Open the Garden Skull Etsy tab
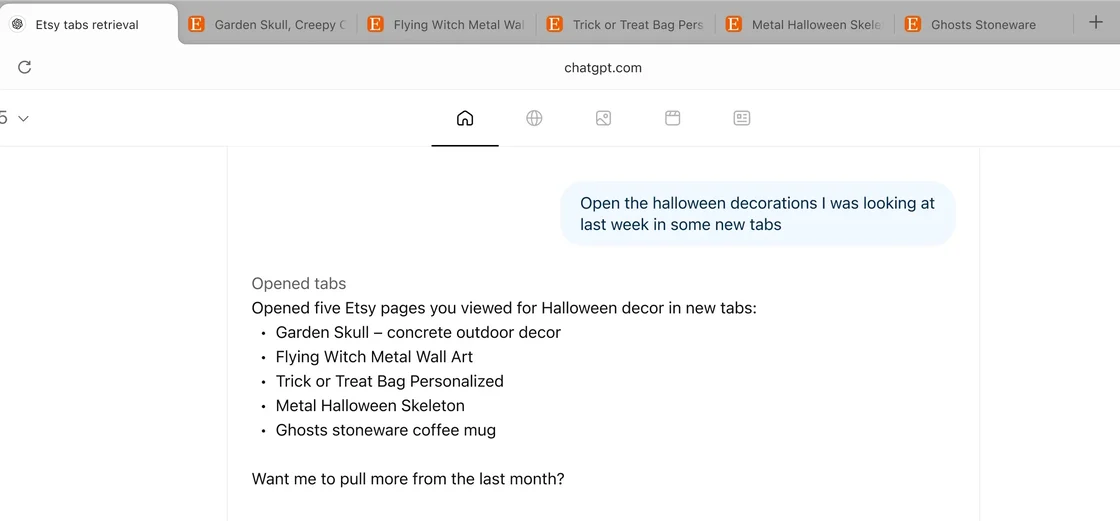This screenshot has height=521, width=1120. [x=268, y=25]
